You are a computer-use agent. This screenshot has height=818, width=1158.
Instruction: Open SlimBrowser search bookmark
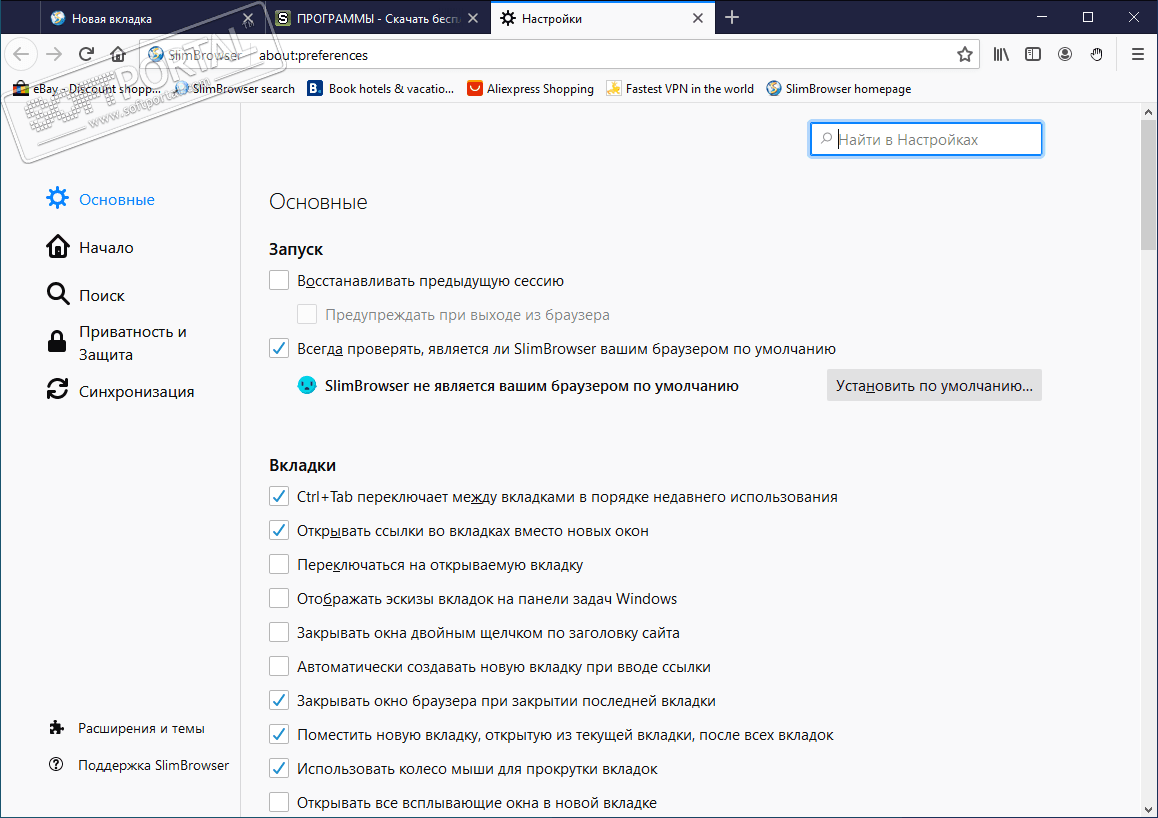pyautogui.click(x=234, y=89)
